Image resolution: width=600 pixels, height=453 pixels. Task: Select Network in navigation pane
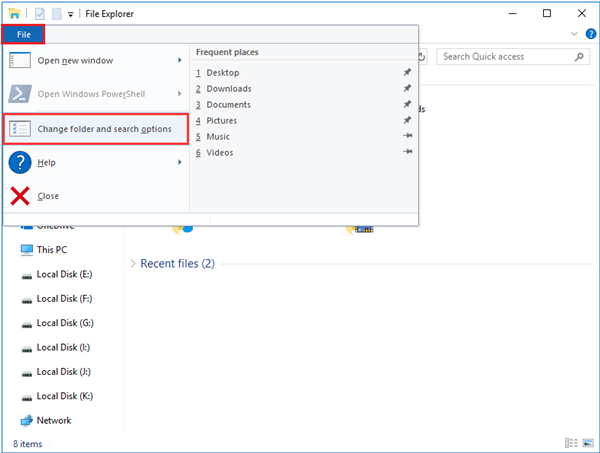[x=54, y=420]
